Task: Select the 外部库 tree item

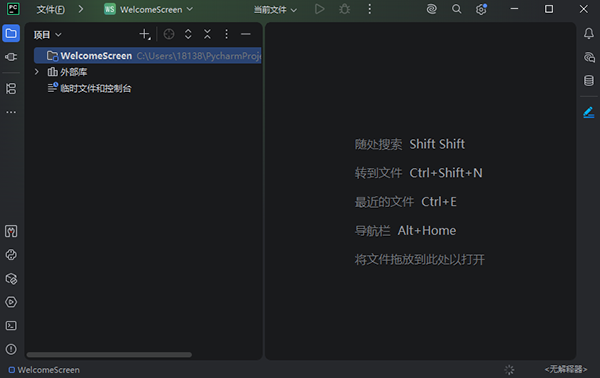Action: coord(67,72)
